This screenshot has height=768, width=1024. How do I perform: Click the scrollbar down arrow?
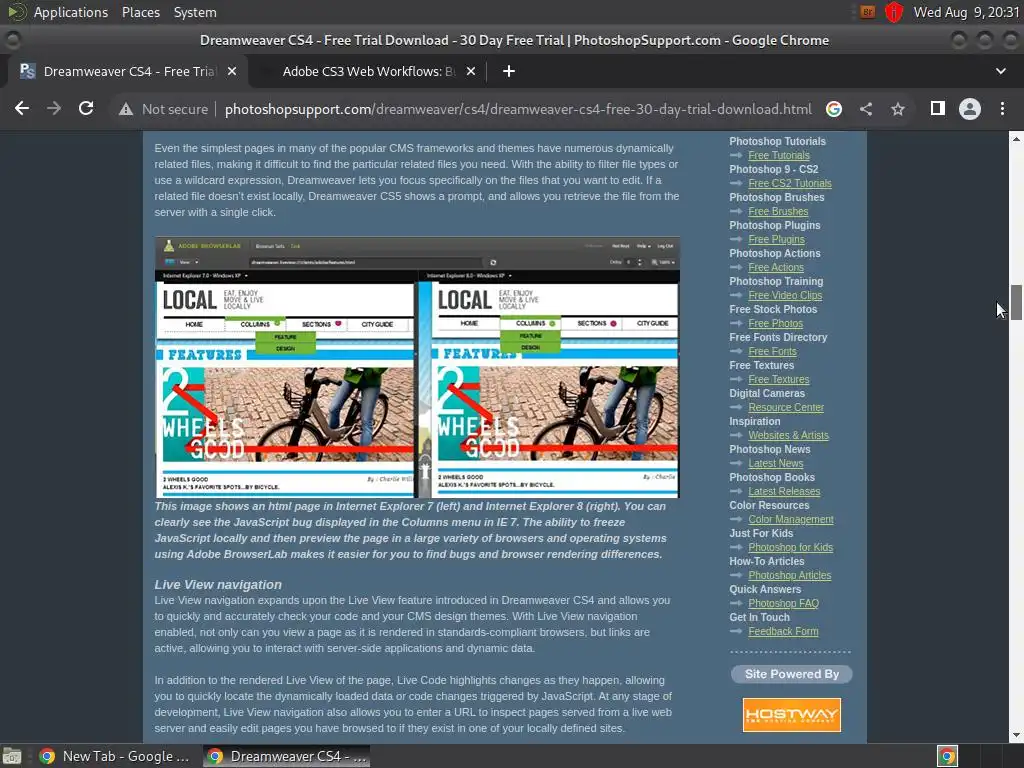(1016, 735)
